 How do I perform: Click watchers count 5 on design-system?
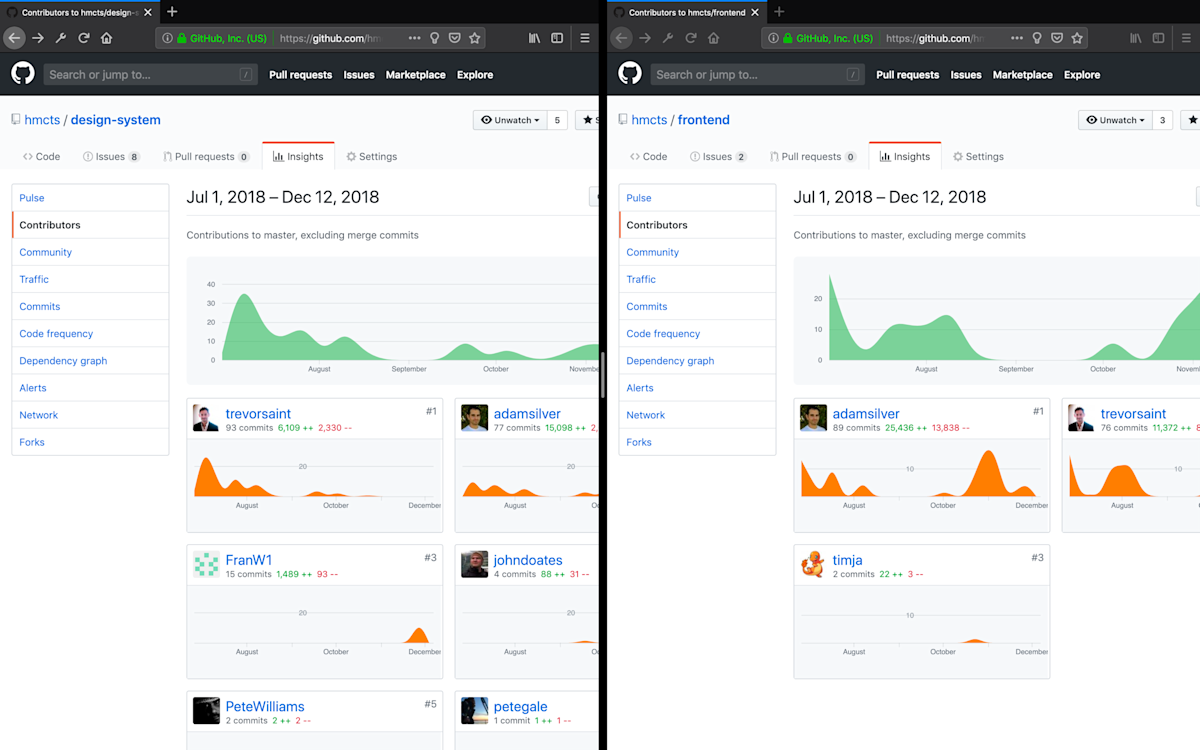558,120
